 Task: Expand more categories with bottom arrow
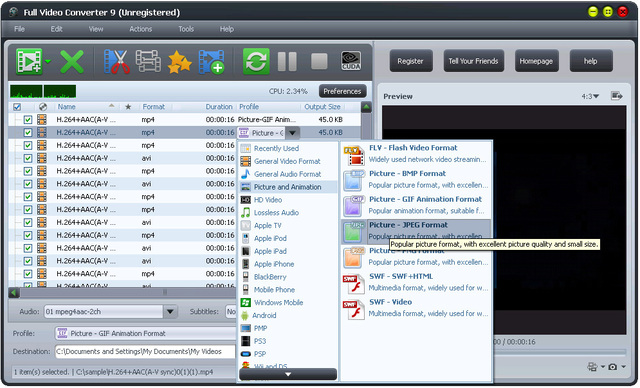(288, 374)
